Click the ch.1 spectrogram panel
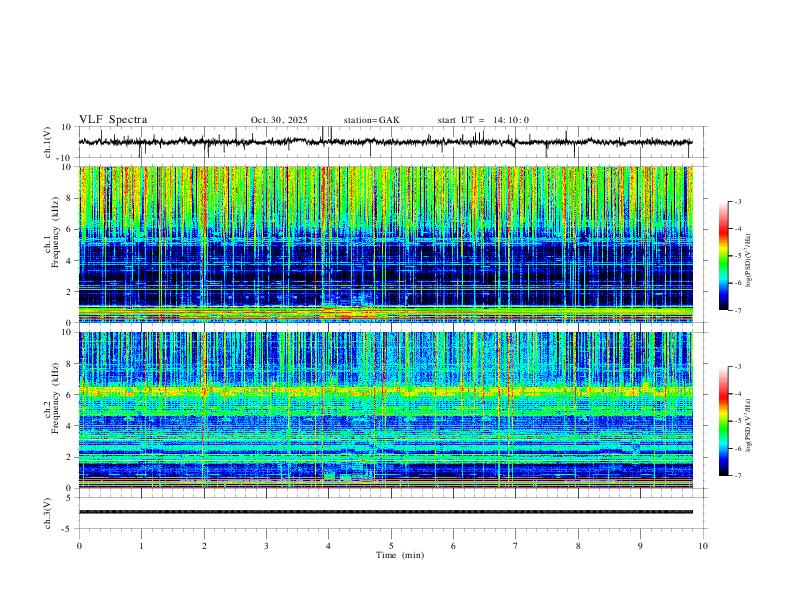This screenshot has width=792, height=612. pyautogui.click(x=385, y=244)
